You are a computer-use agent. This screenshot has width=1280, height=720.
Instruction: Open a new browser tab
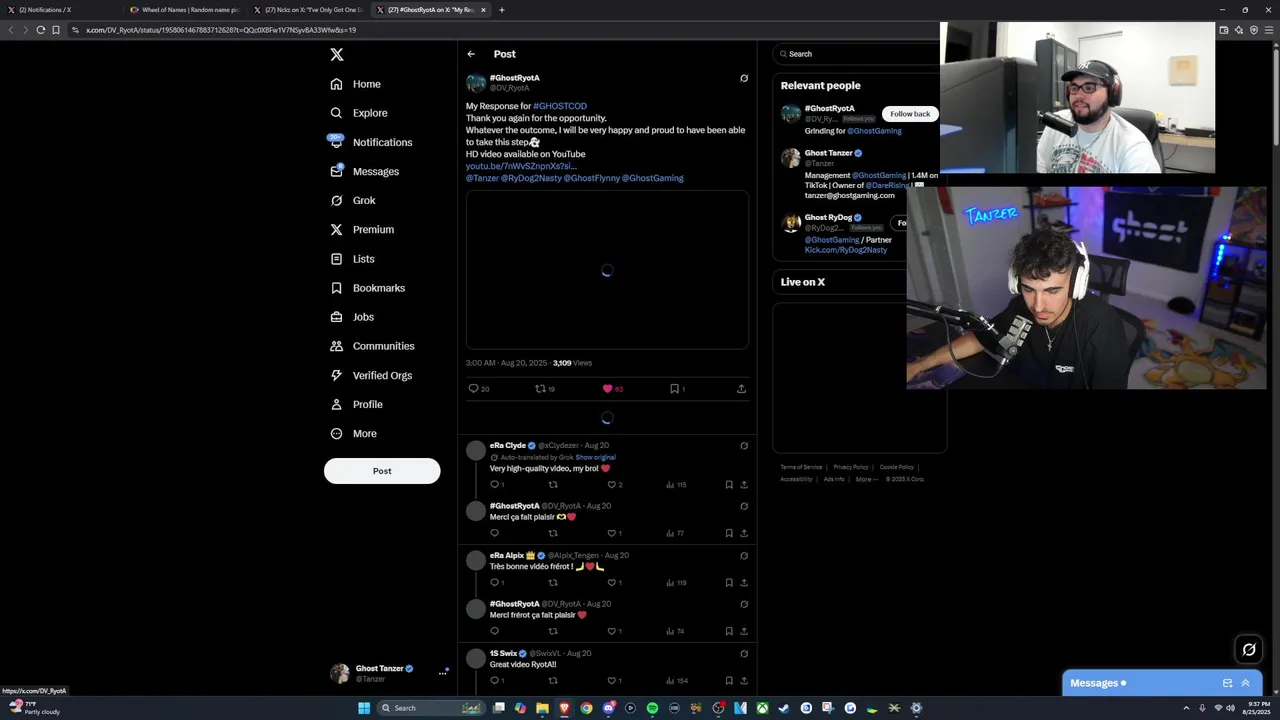coord(502,10)
